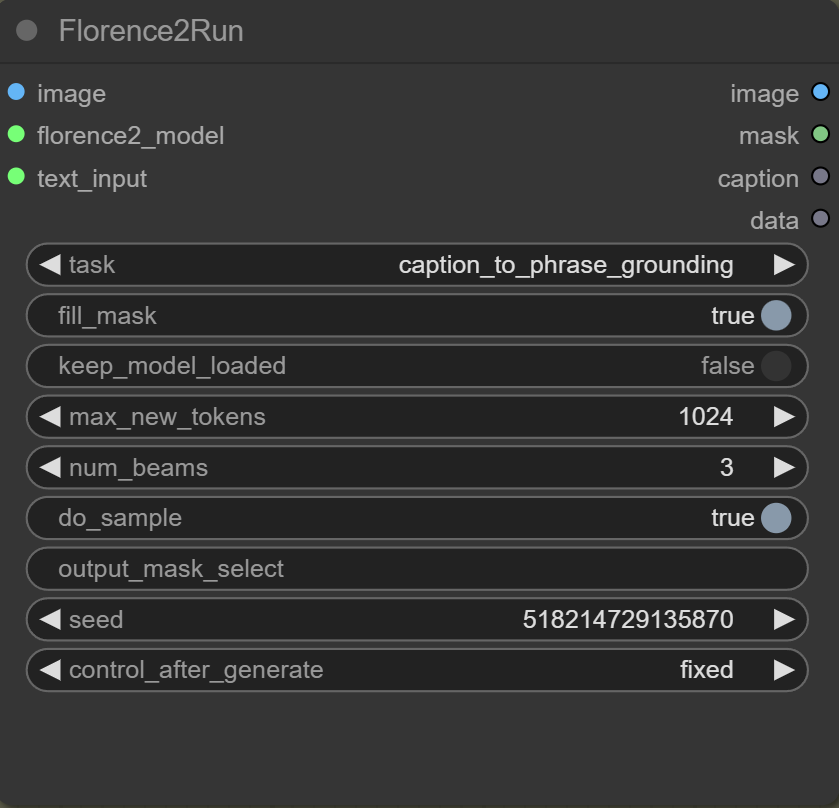Click the image output connector dot
Image resolution: width=839 pixels, height=808 pixels.
click(x=820, y=93)
